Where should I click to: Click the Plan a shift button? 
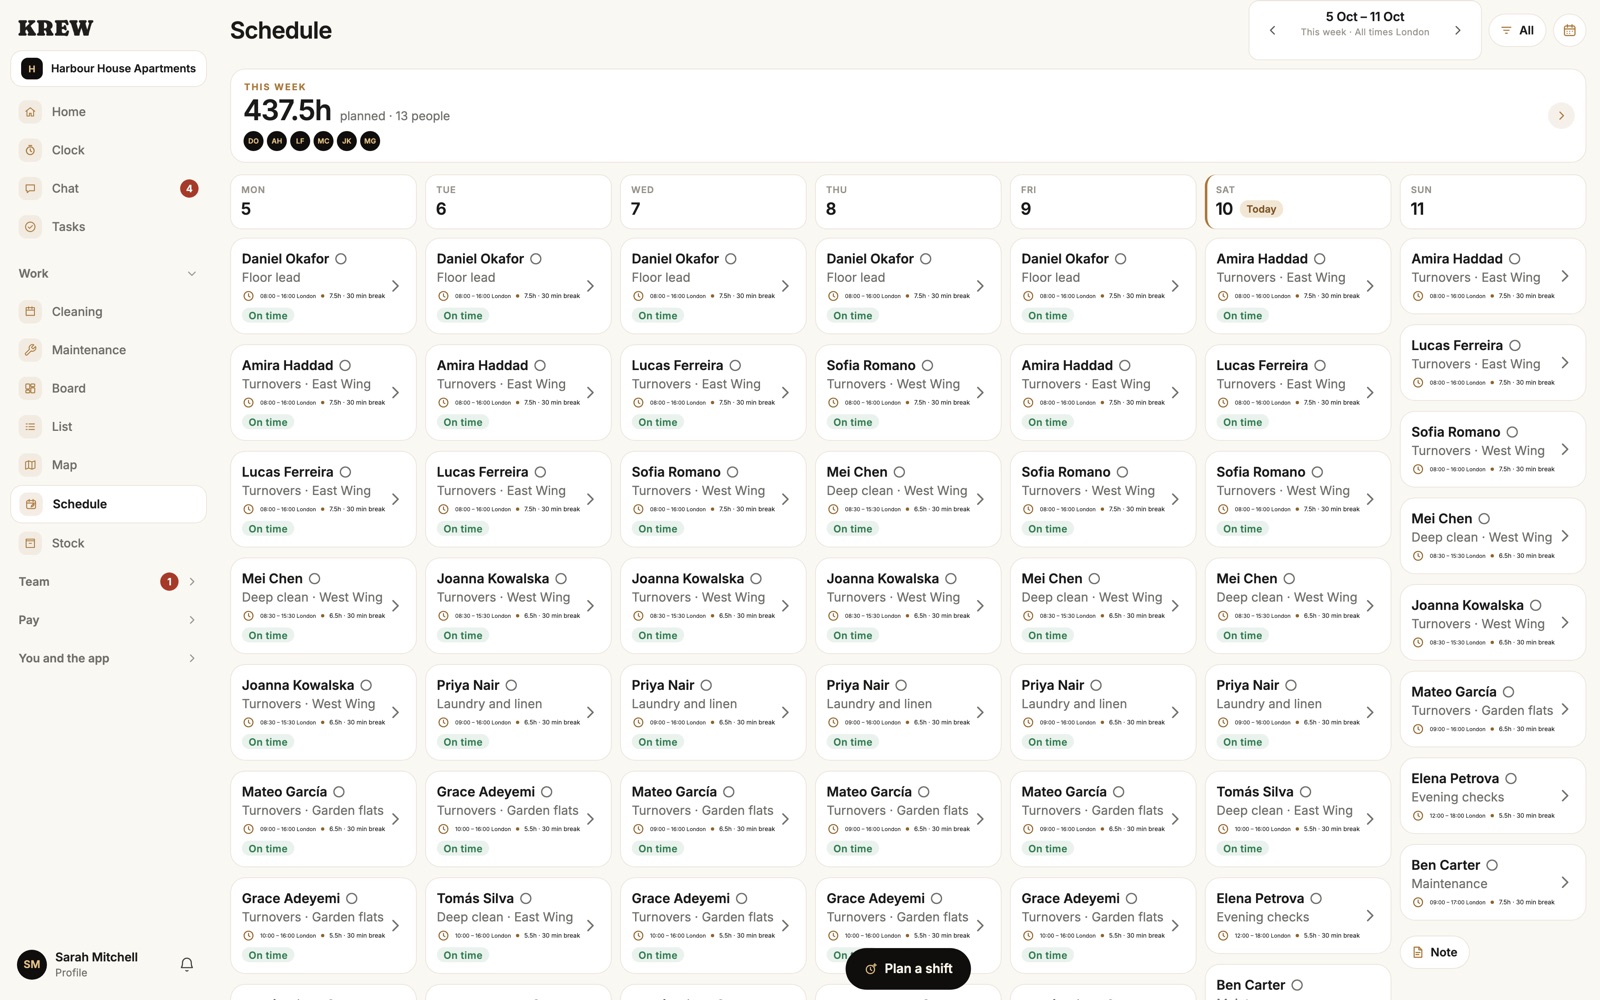coord(908,968)
